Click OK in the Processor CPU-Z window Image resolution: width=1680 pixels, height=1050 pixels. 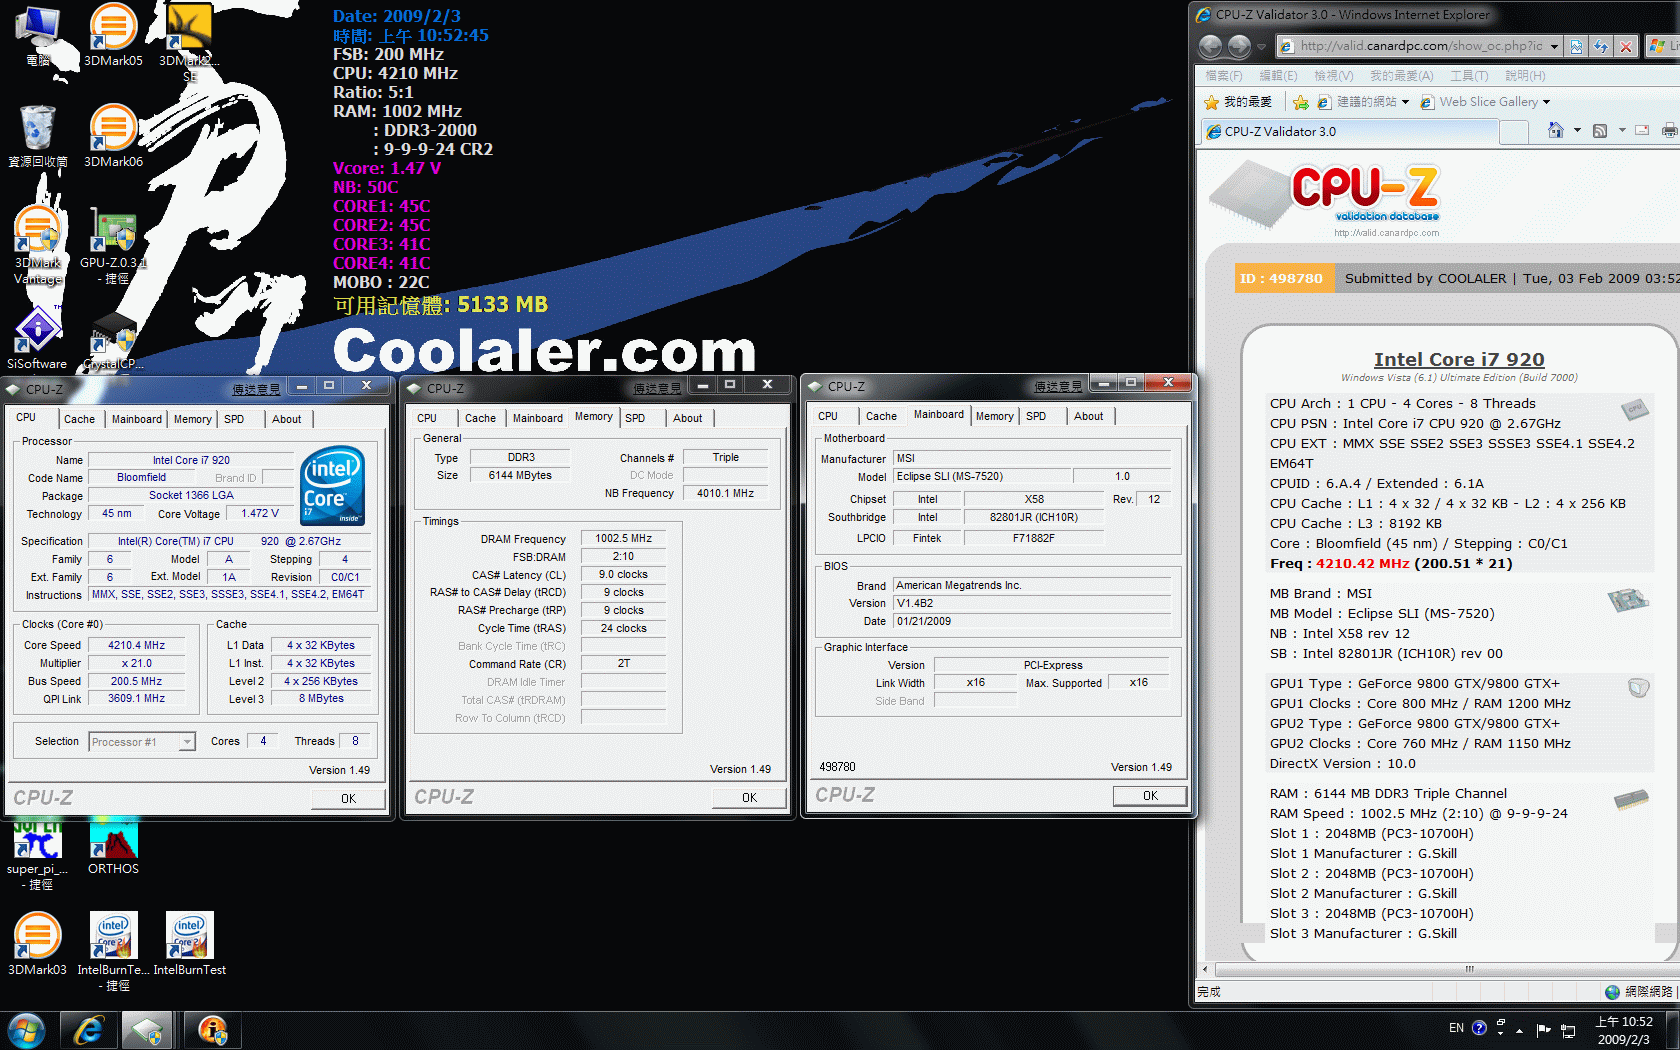coord(348,799)
